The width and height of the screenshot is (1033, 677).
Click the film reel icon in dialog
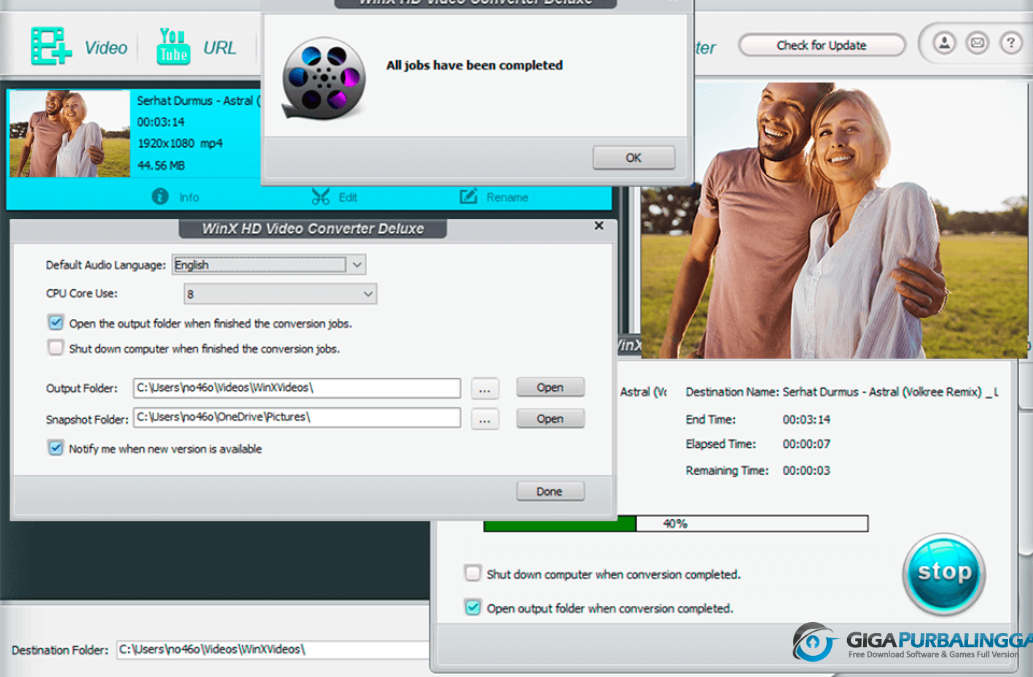323,78
